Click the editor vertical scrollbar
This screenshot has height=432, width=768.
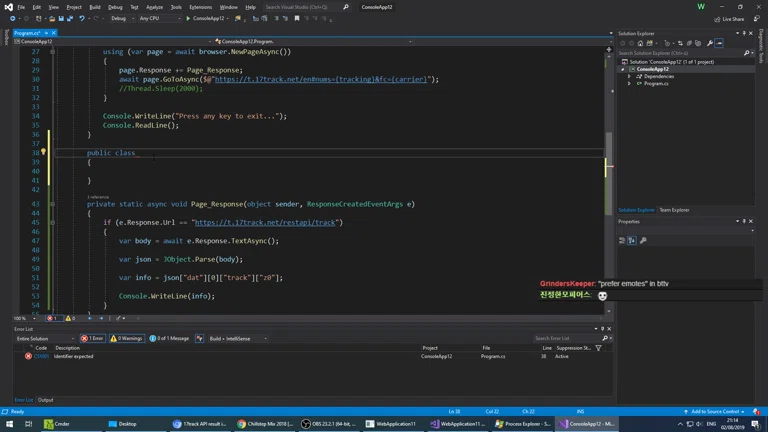pos(610,150)
